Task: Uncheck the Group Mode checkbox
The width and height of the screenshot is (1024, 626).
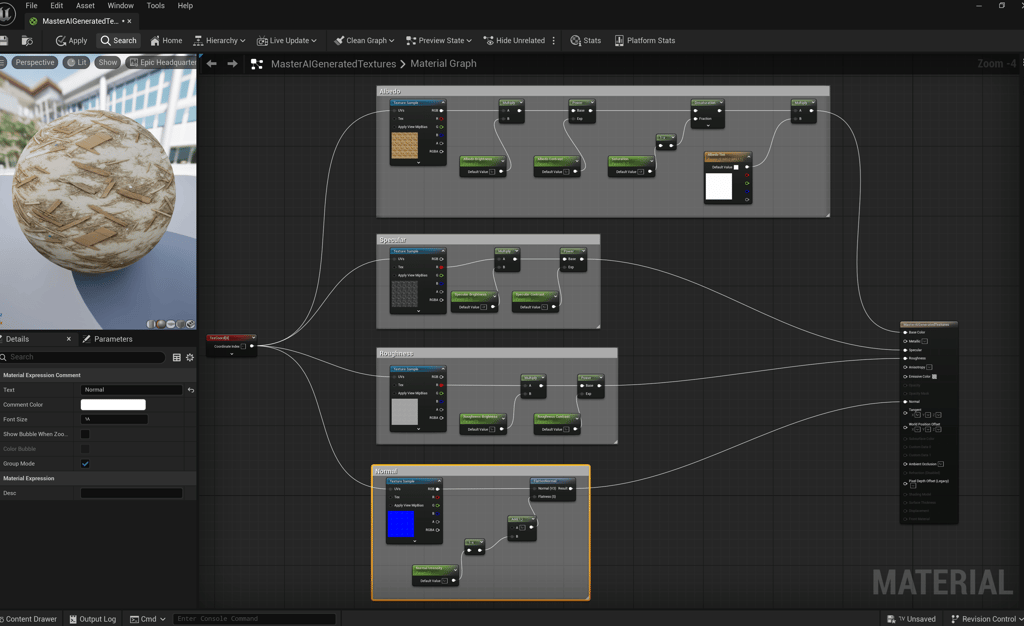Action: pos(85,464)
